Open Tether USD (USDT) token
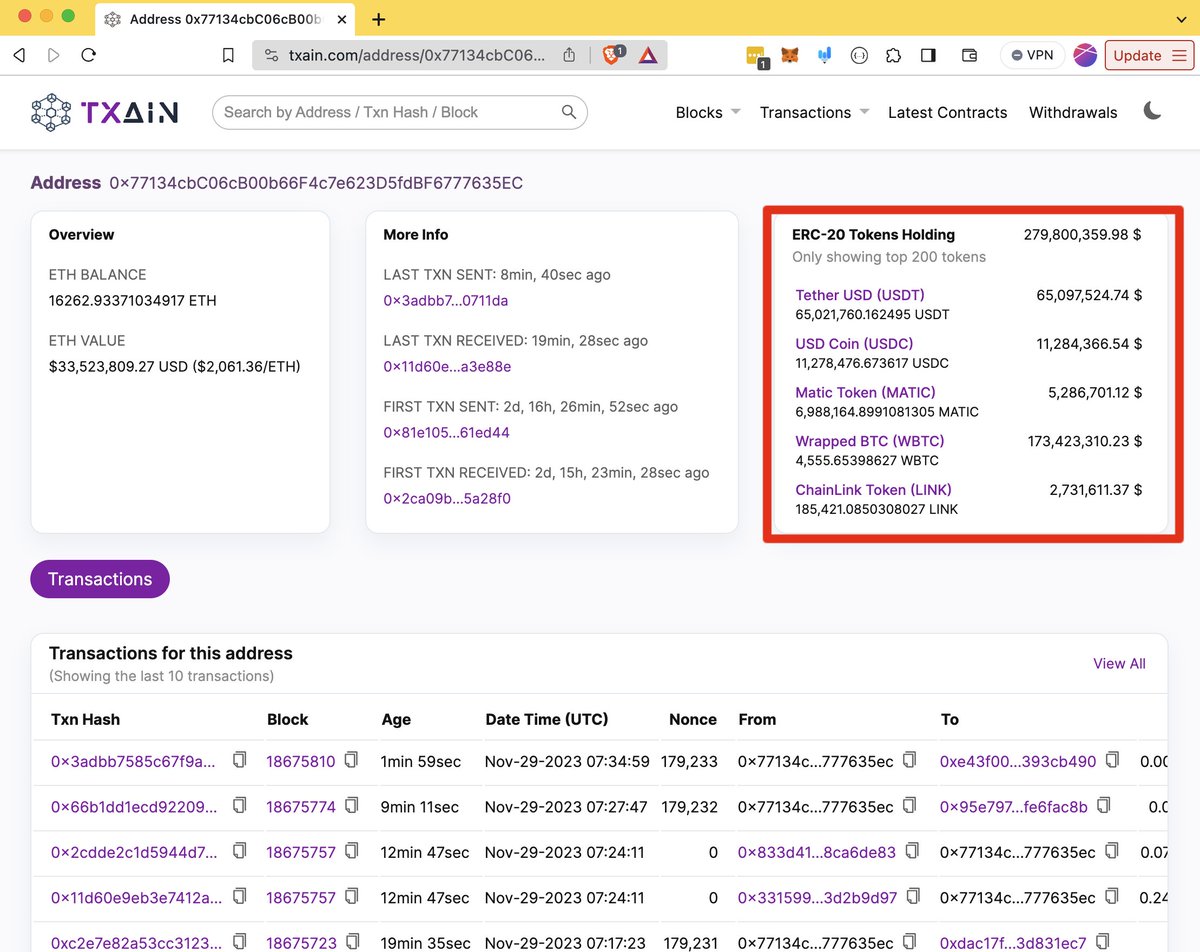1200x952 pixels. tap(860, 295)
